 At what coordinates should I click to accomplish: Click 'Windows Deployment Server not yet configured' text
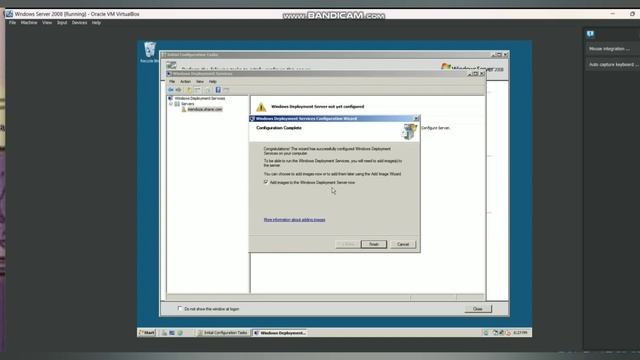318,107
